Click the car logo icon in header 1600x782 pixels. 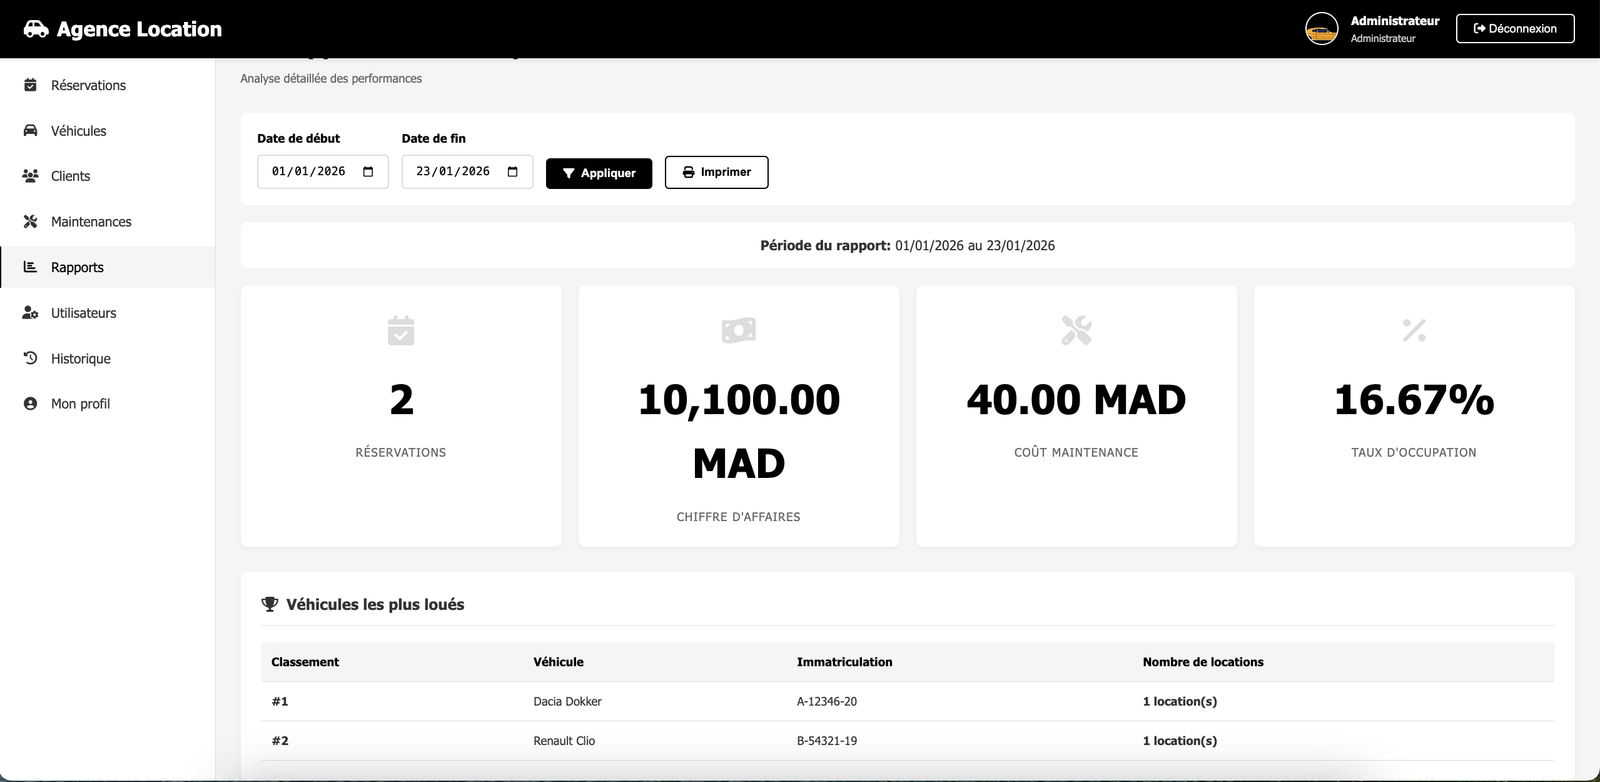tap(36, 29)
